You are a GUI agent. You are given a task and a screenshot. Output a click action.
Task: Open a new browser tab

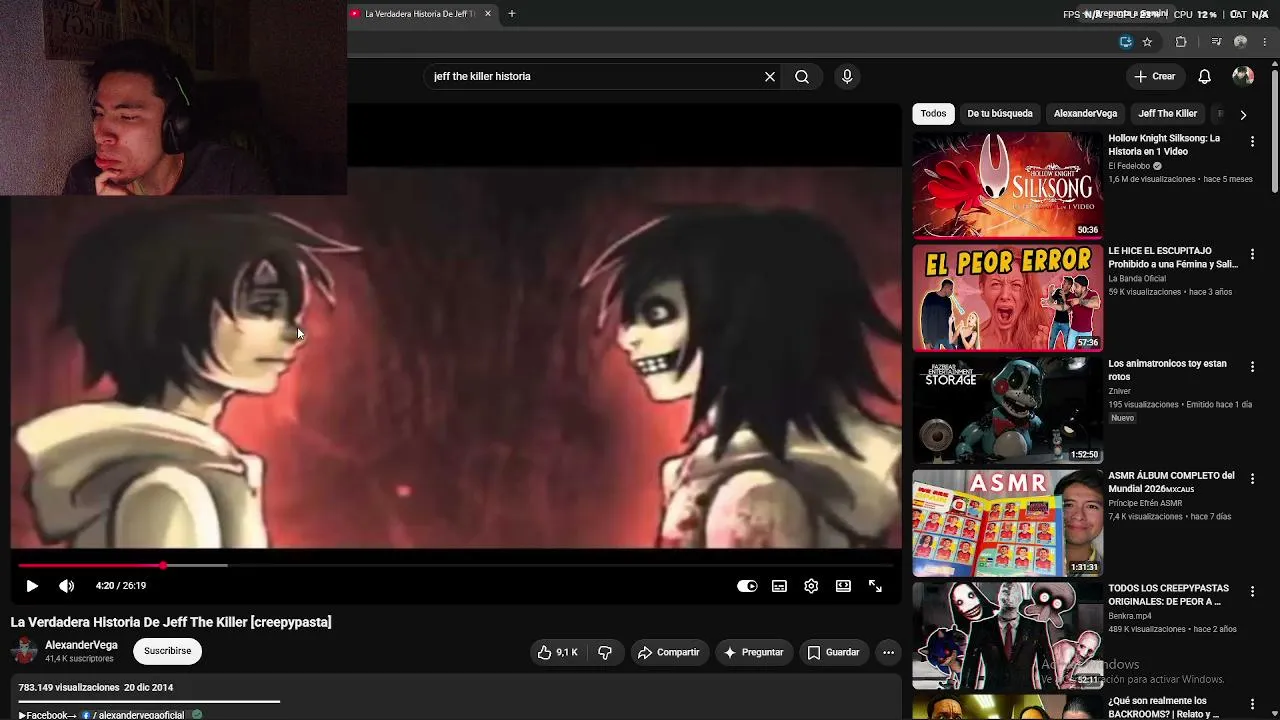(512, 14)
